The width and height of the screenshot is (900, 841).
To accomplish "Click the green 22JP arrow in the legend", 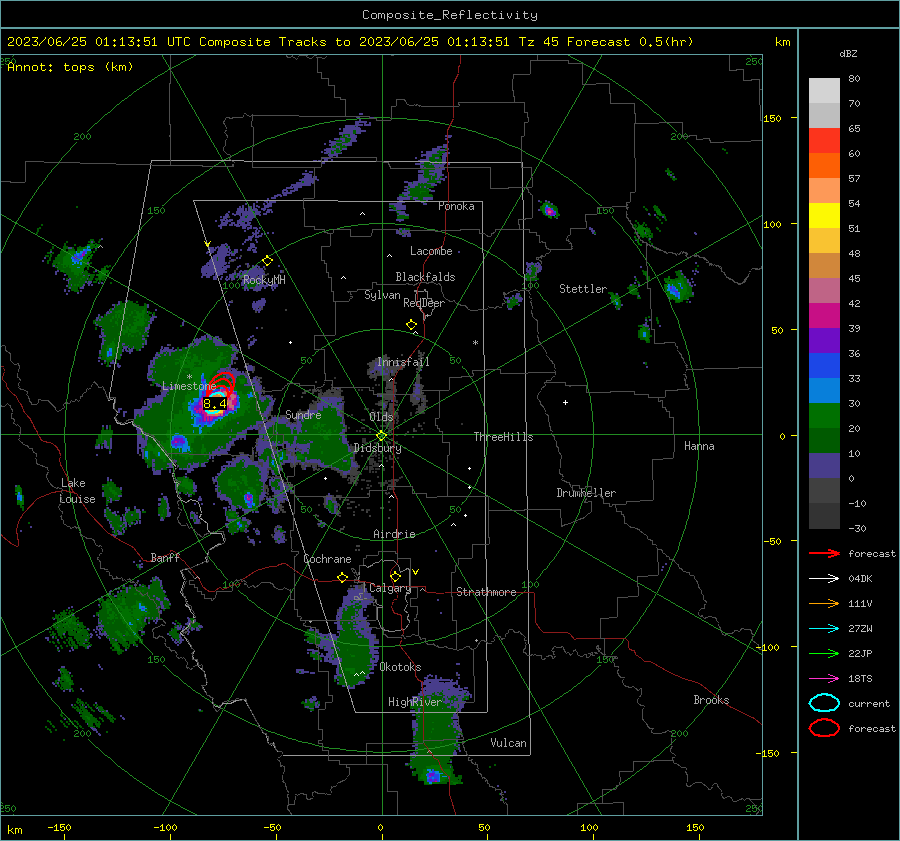I will pos(824,653).
